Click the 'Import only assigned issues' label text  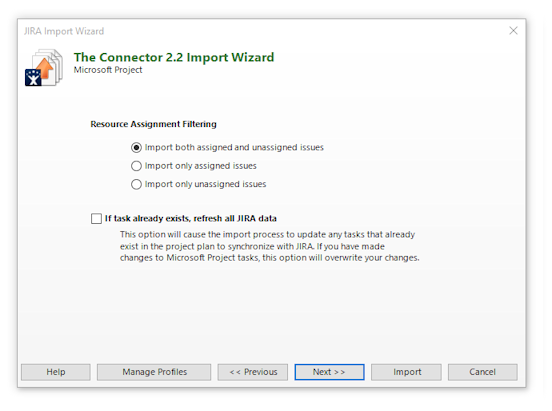[x=201, y=166]
